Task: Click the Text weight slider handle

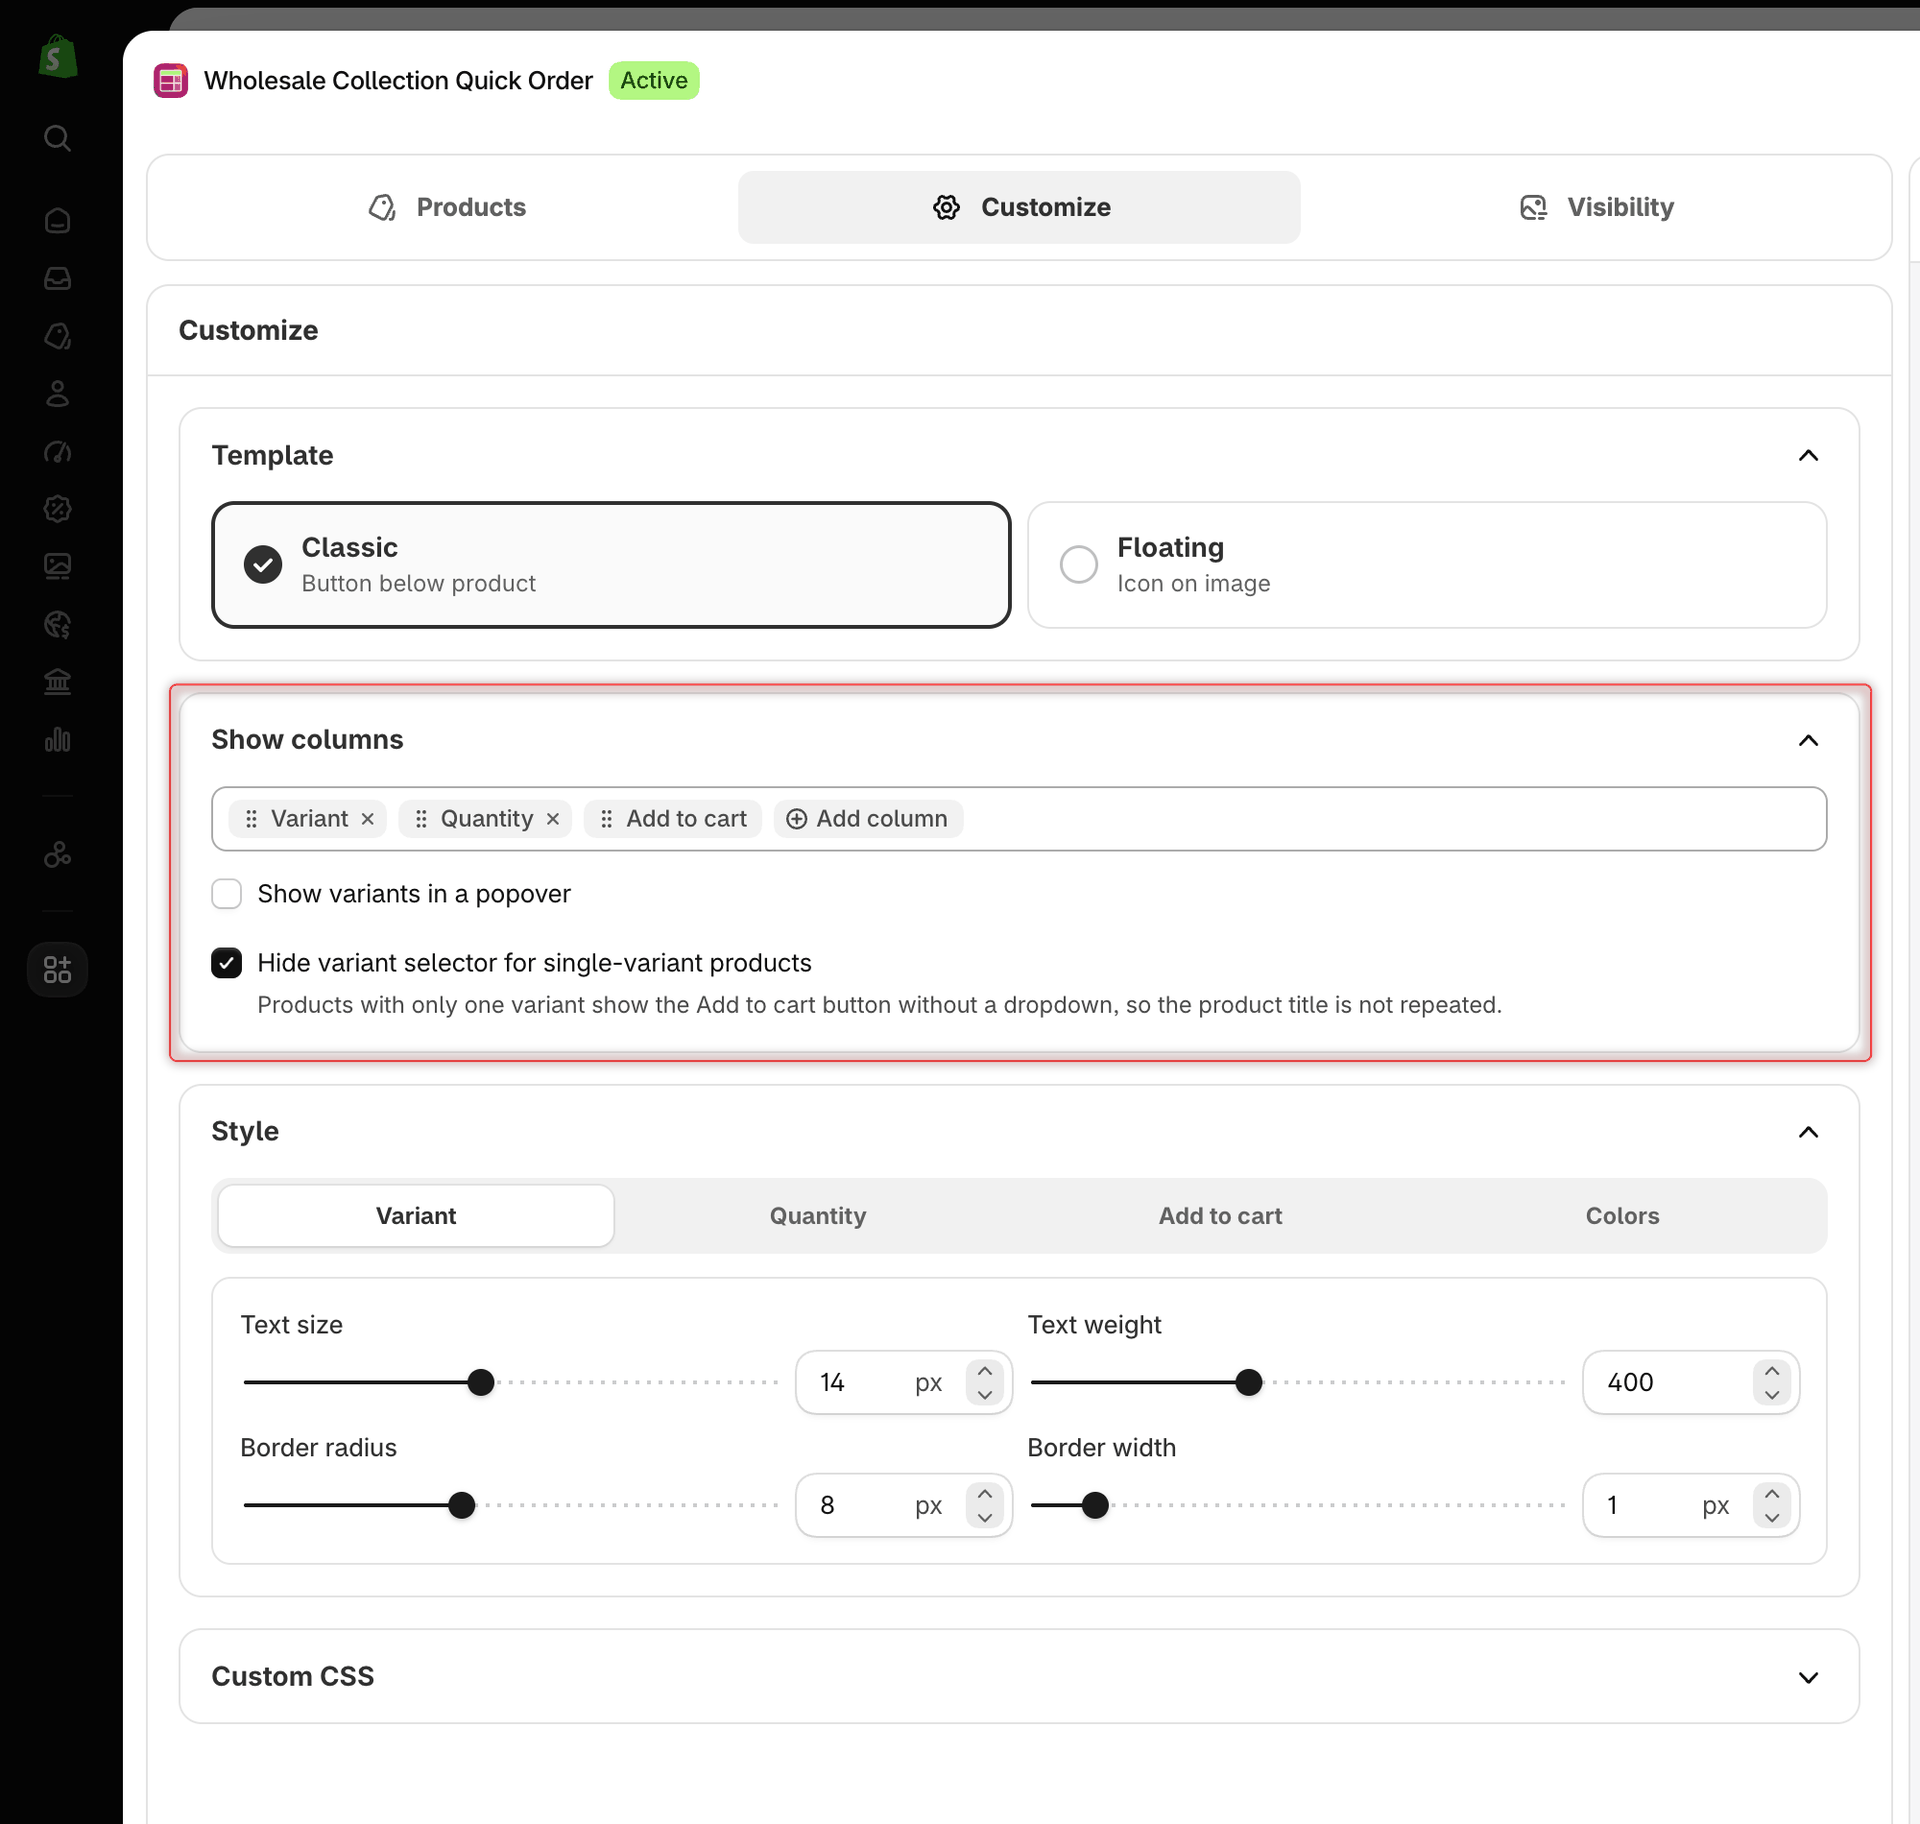Action: pyautogui.click(x=1248, y=1383)
